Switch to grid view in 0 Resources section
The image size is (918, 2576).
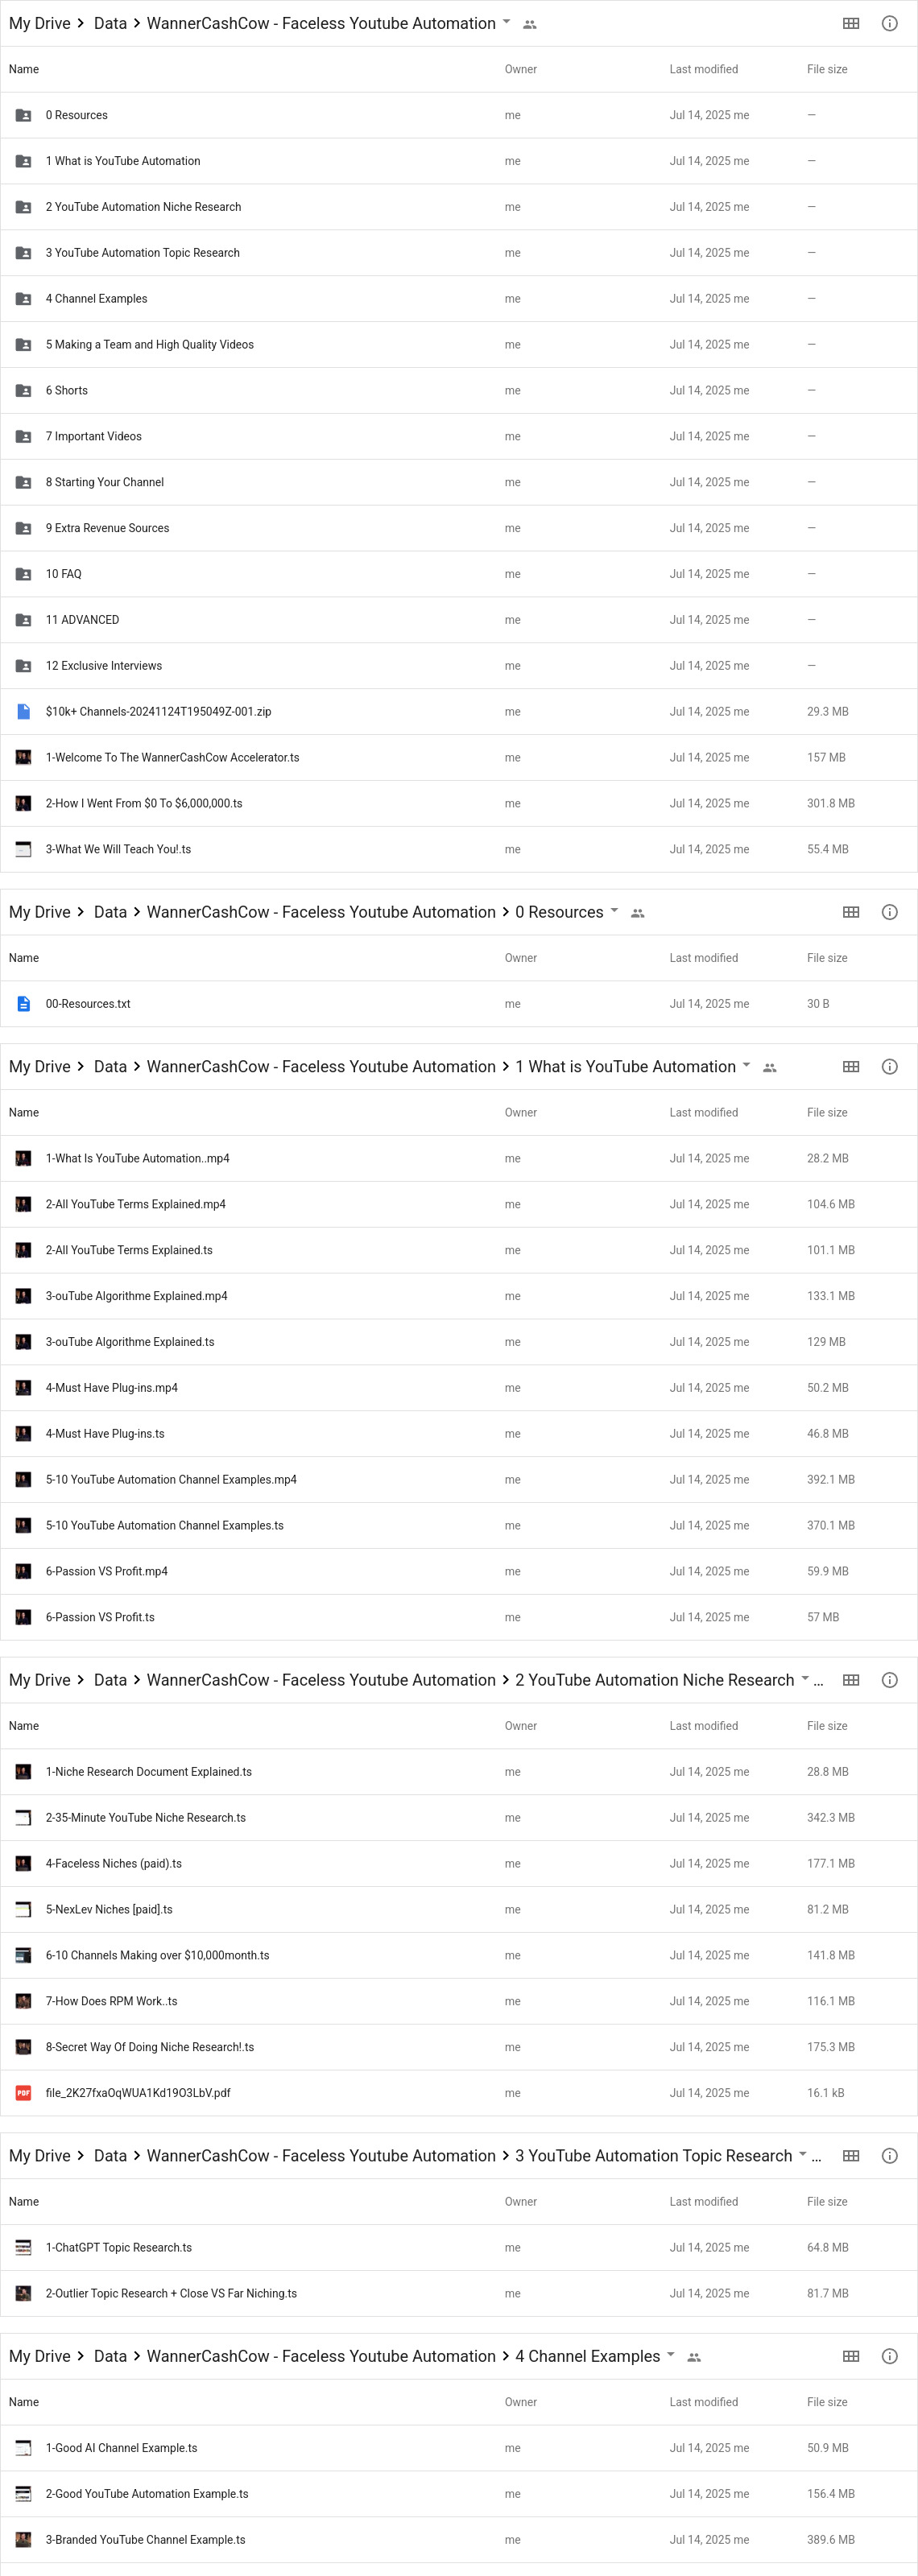point(851,912)
